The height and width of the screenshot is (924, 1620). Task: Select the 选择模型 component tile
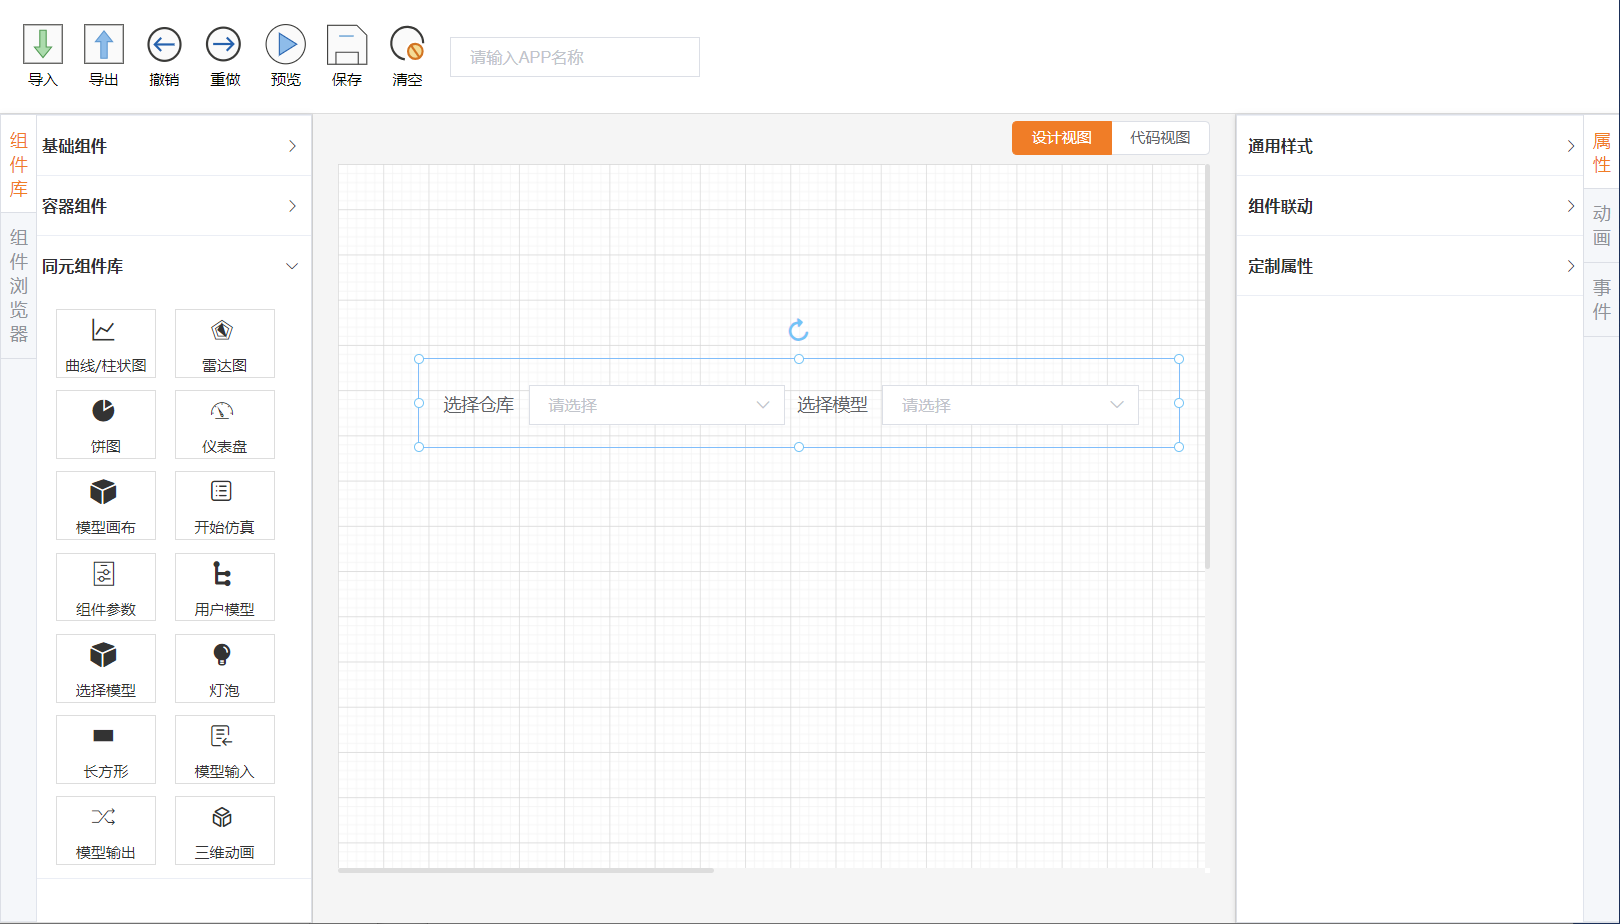(x=106, y=668)
